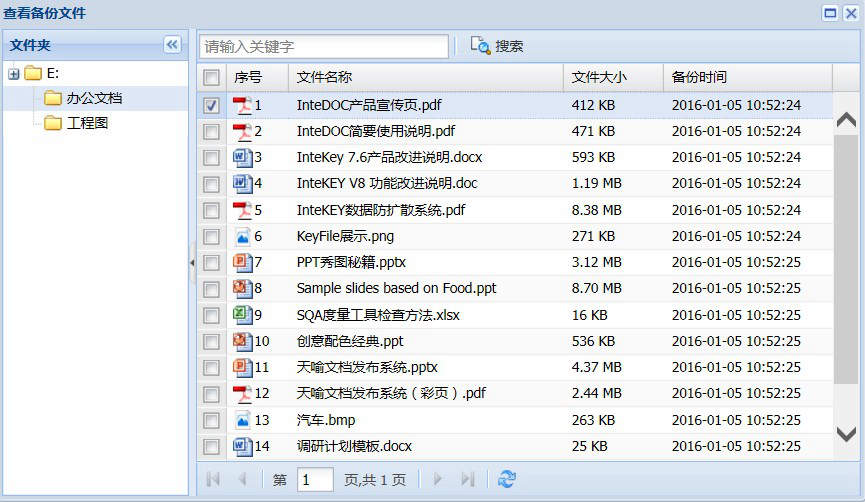Screen dimensions: 865x502
Task: Click the PPT icon for 创意配色经典.ppt
Action: pos(242,341)
